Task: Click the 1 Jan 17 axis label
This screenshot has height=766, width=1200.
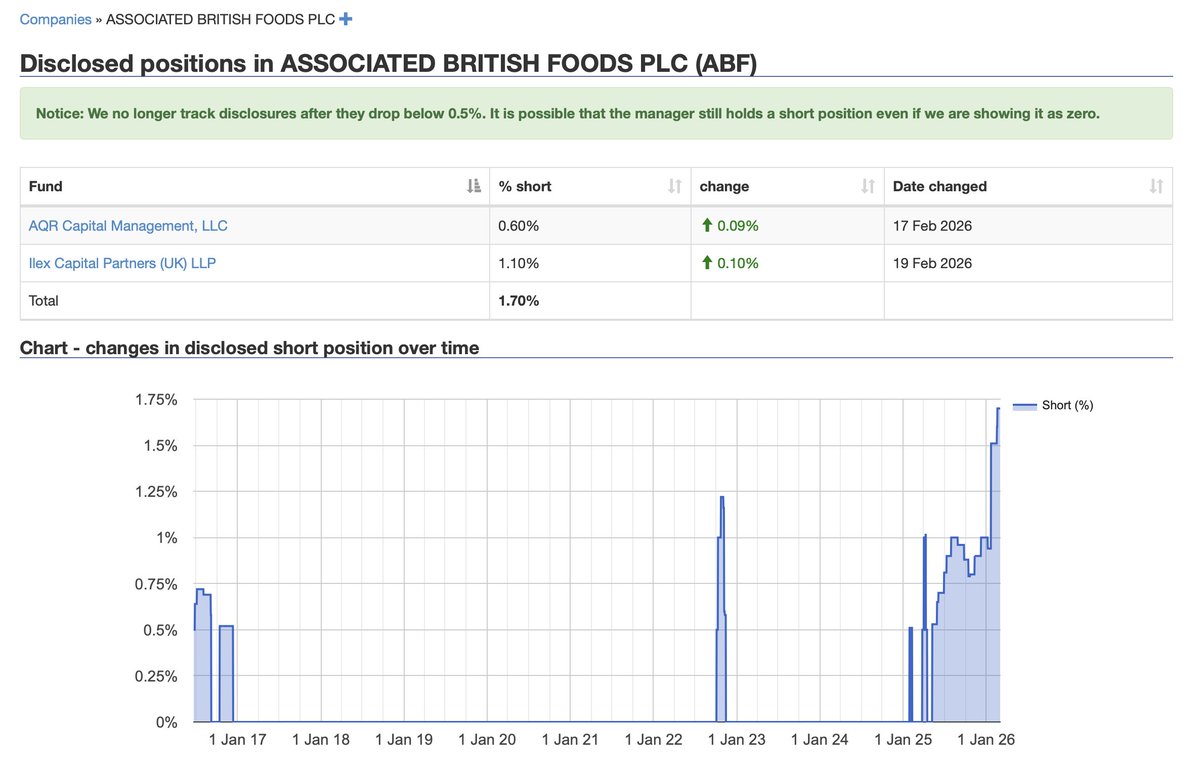Action: 237,740
